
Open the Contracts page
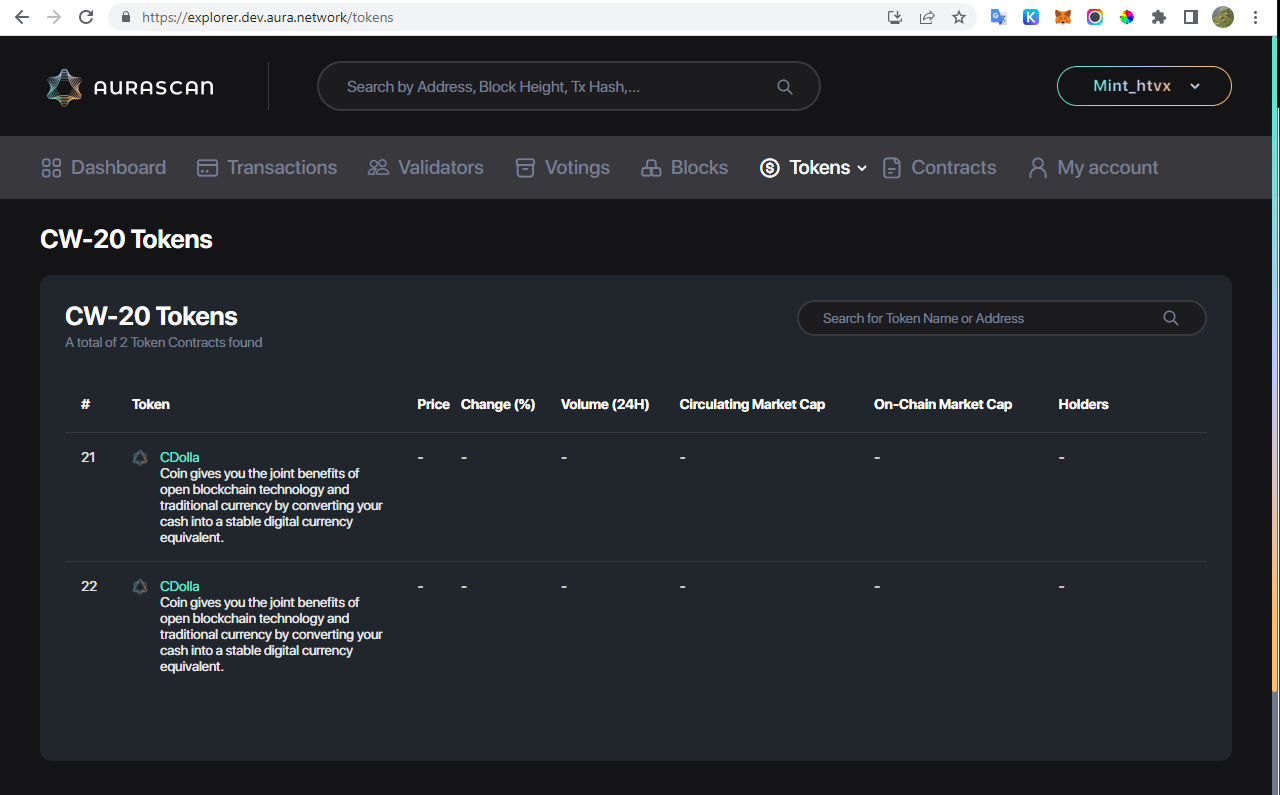tap(939, 168)
